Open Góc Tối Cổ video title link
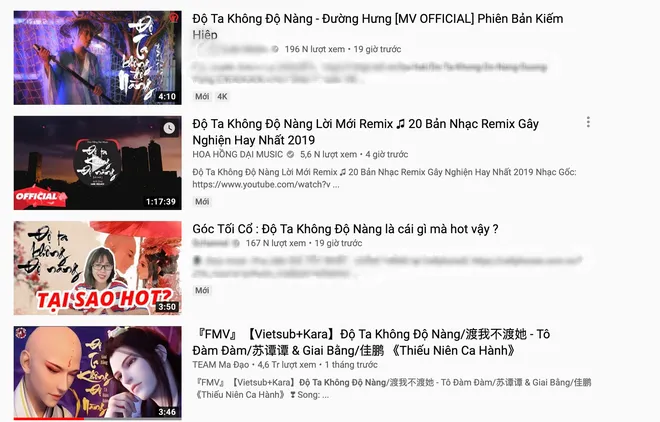Viewport: 660px width, 422px height. point(345,229)
